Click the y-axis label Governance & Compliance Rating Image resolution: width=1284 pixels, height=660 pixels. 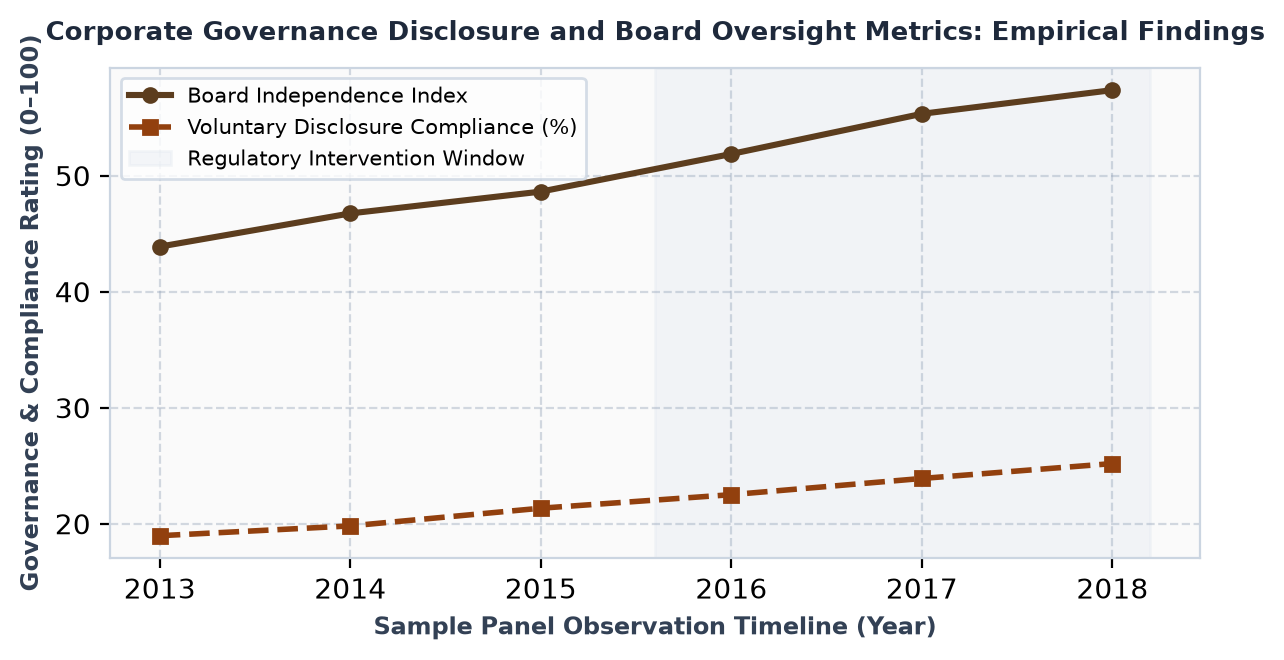click(x=30, y=313)
